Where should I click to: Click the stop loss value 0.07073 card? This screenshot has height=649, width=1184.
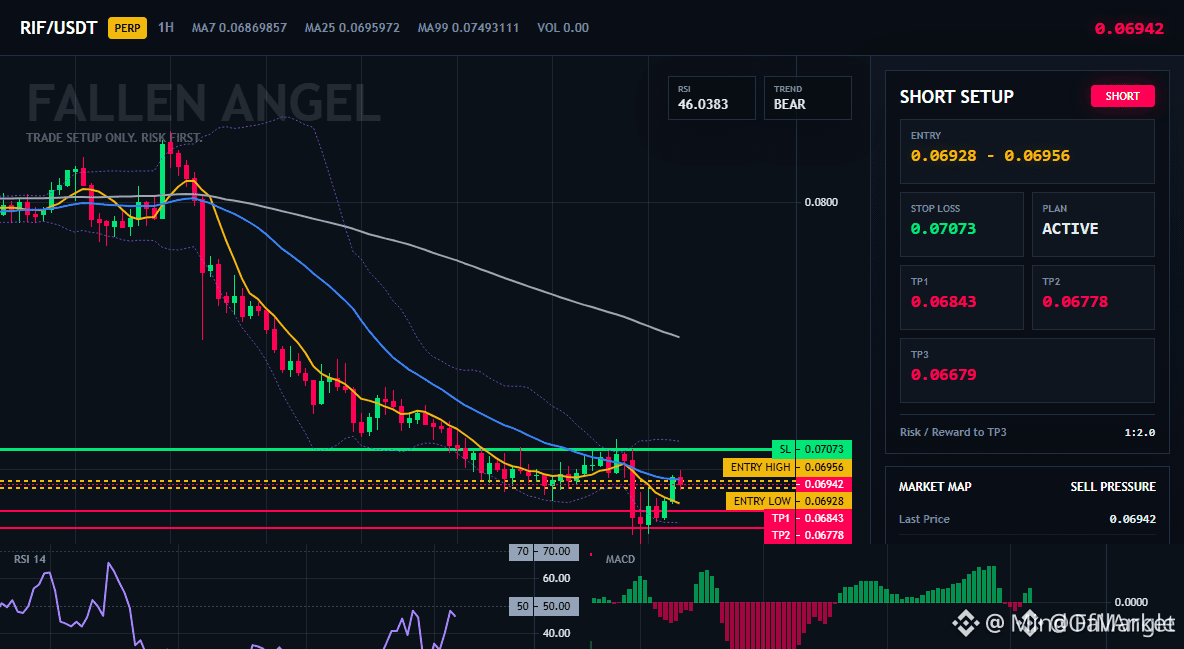coord(961,224)
